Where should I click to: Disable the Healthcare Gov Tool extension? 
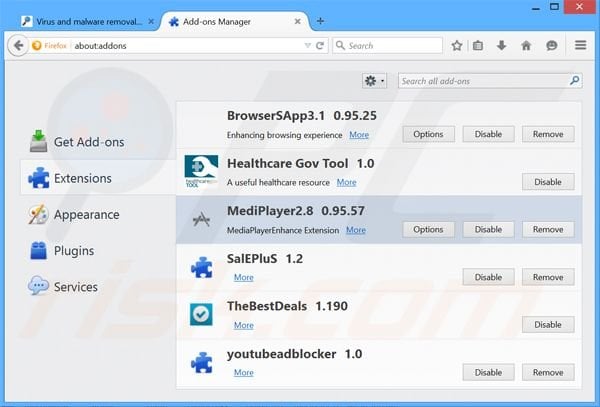click(x=548, y=182)
